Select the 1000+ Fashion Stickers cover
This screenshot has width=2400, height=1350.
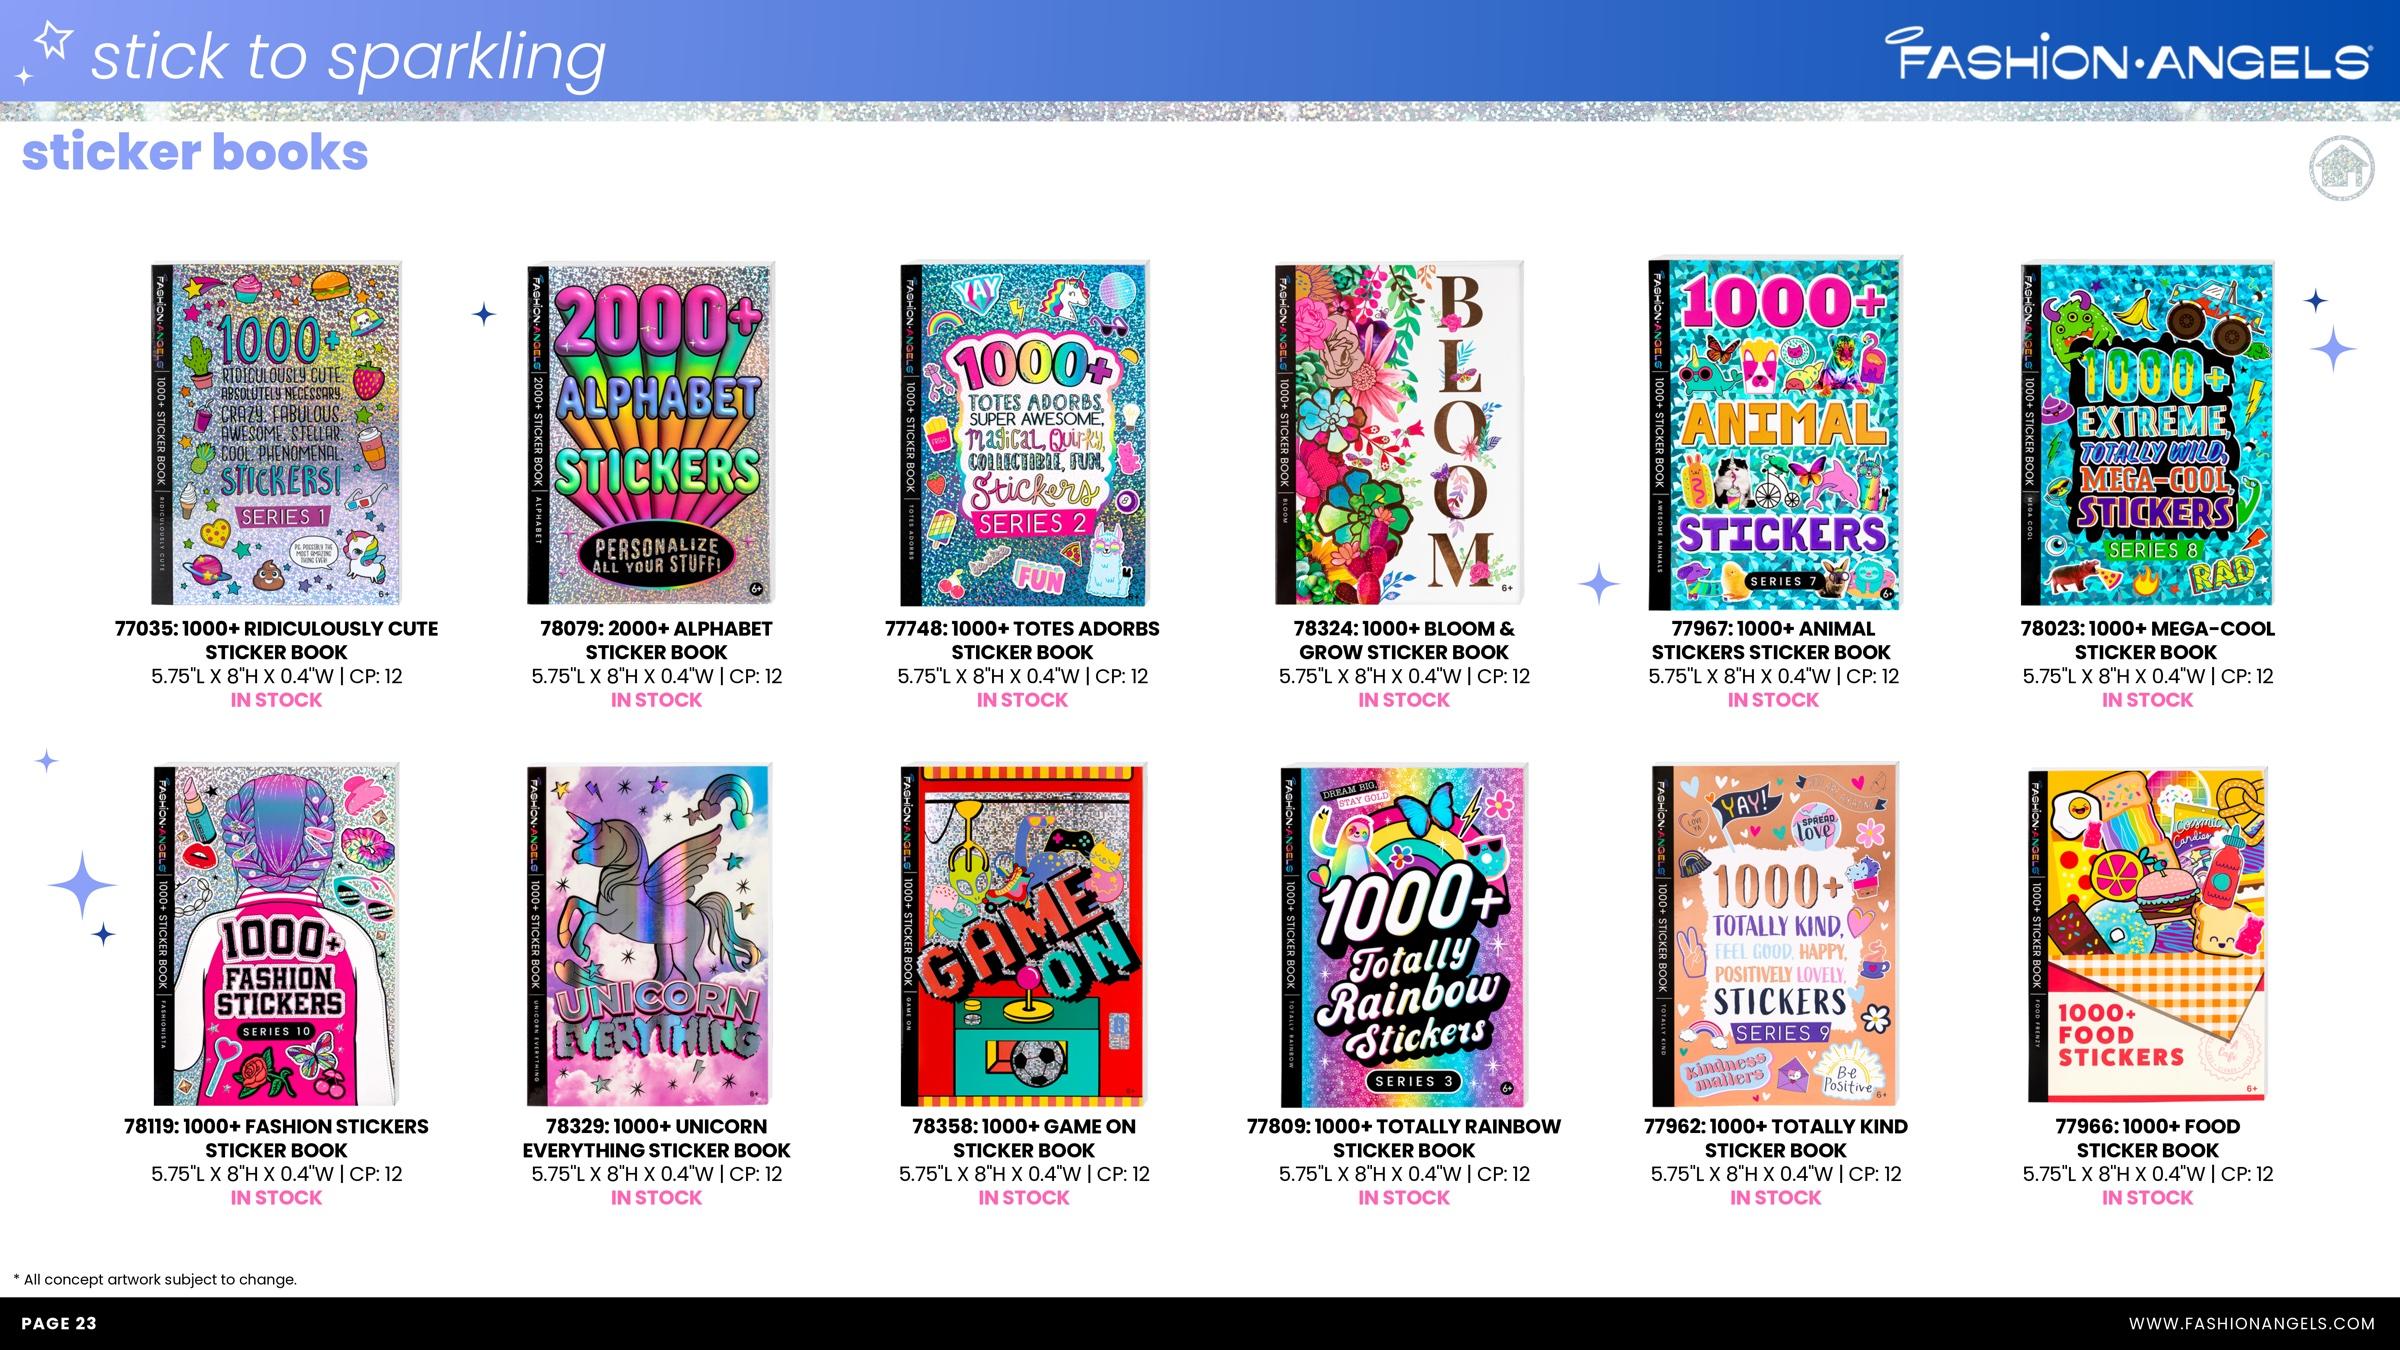pos(277,935)
